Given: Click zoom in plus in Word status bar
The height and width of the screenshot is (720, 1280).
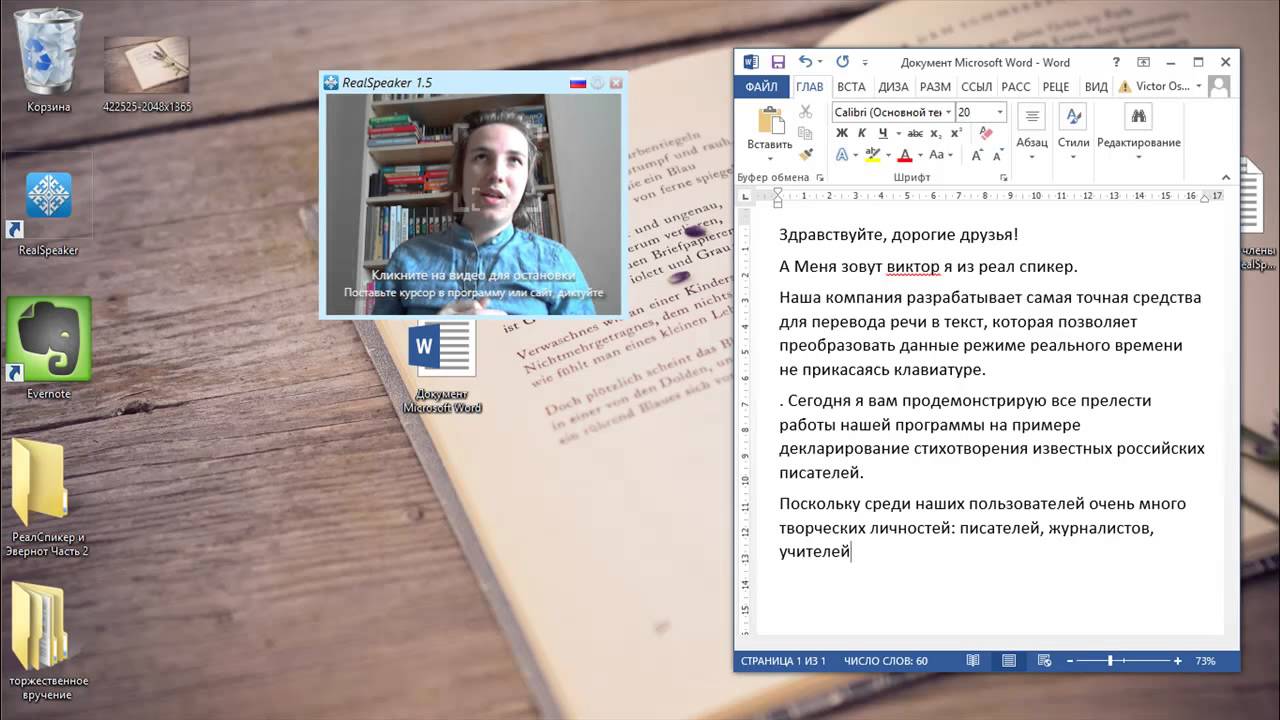Looking at the screenshot, I should [1178, 661].
